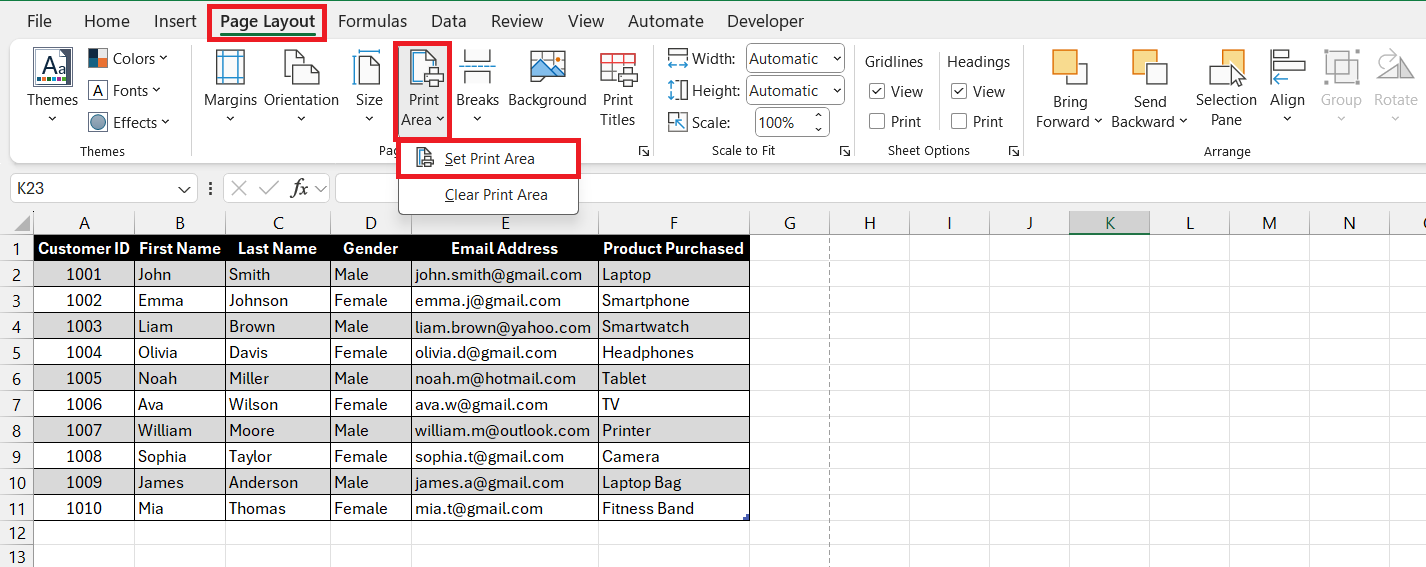Expand the Width dropdown
The image size is (1426, 567).
click(x=836, y=59)
